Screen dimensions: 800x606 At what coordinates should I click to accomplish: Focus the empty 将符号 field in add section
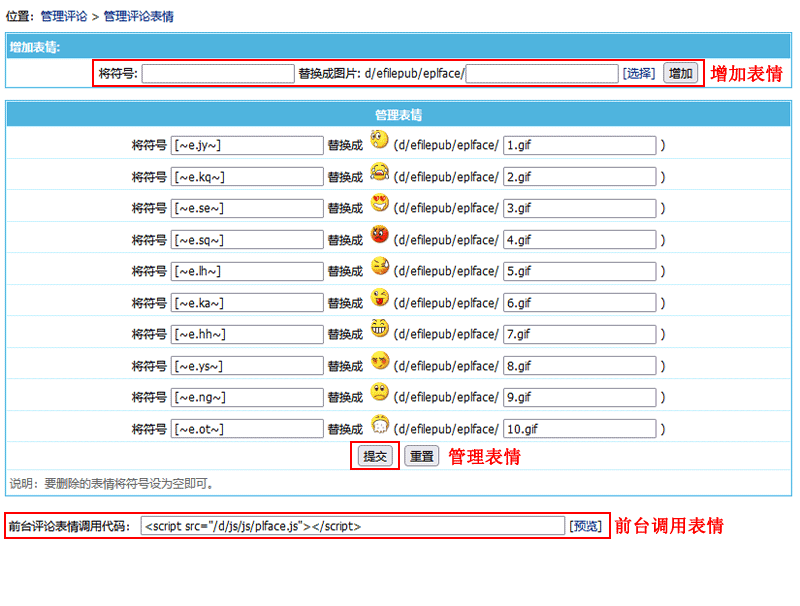pos(217,73)
